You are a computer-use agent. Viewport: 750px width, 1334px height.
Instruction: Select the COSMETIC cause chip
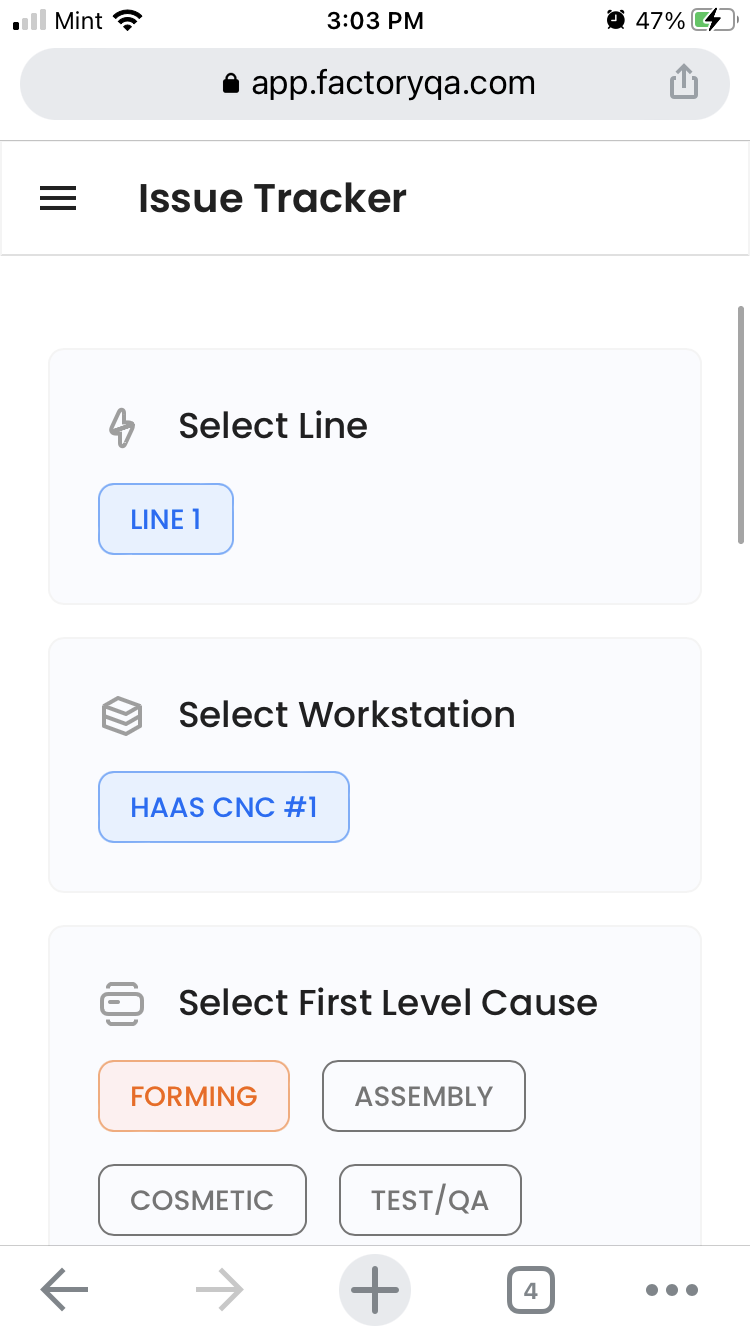click(x=202, y=1200)
